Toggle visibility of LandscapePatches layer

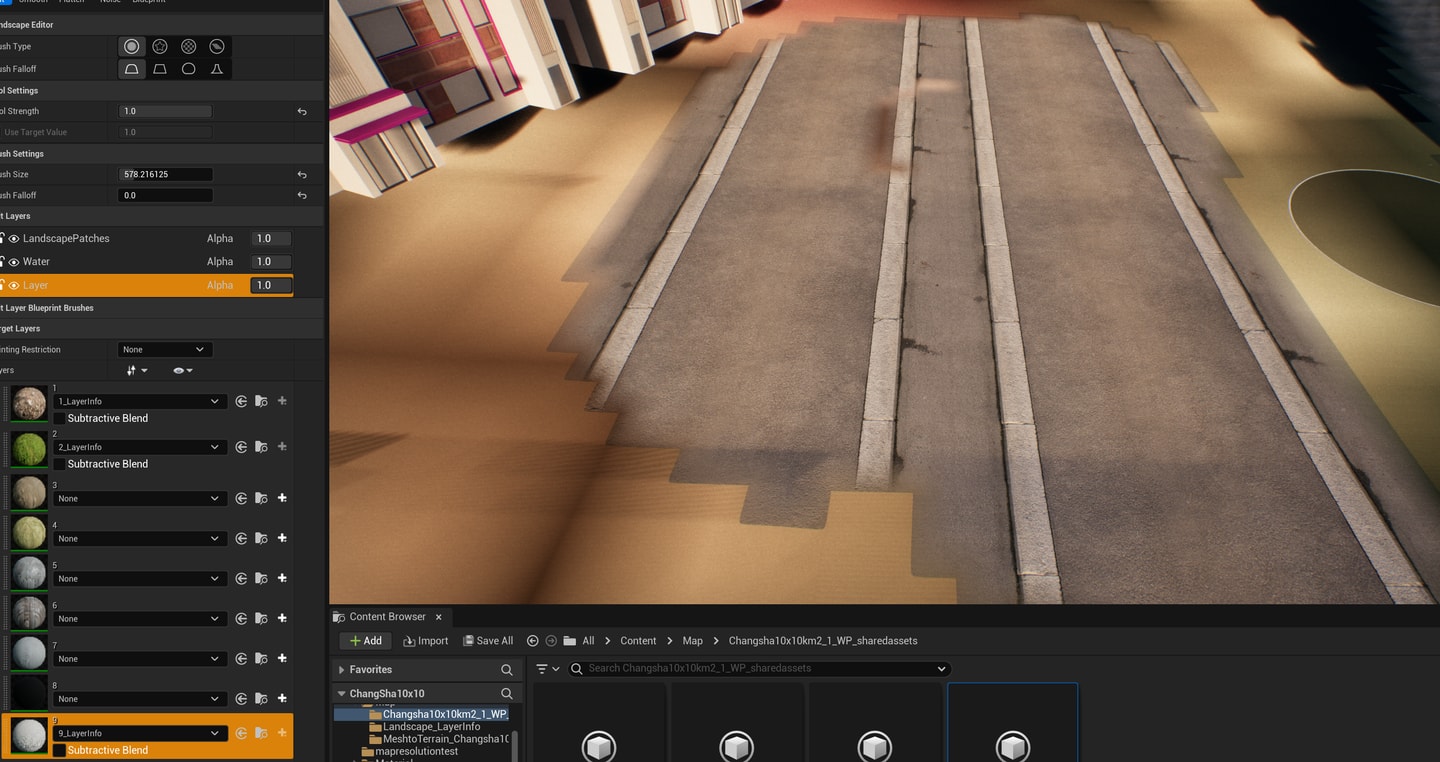point(14,239)
